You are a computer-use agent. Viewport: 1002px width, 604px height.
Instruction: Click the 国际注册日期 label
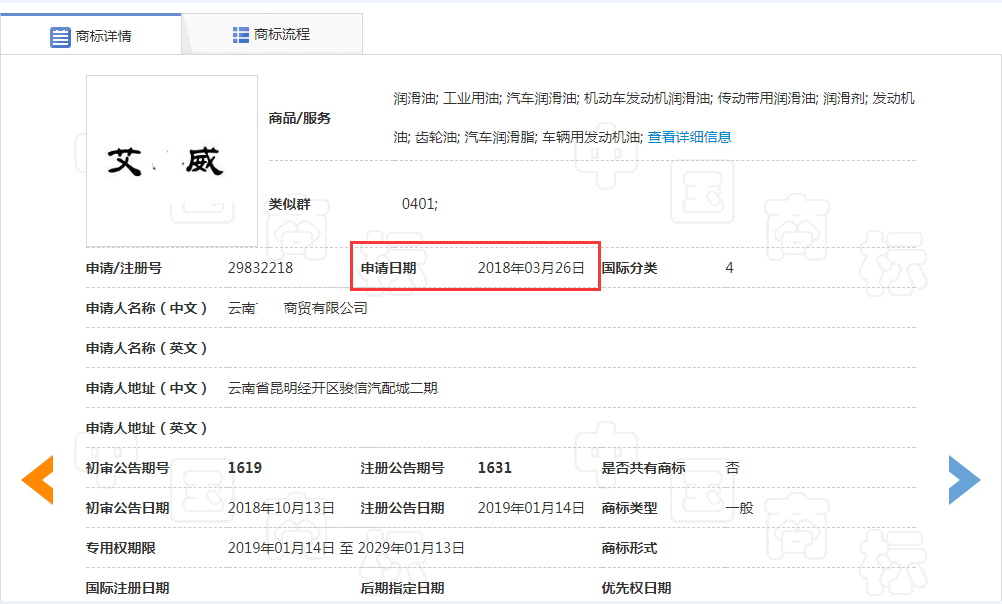tap(128, 588)
